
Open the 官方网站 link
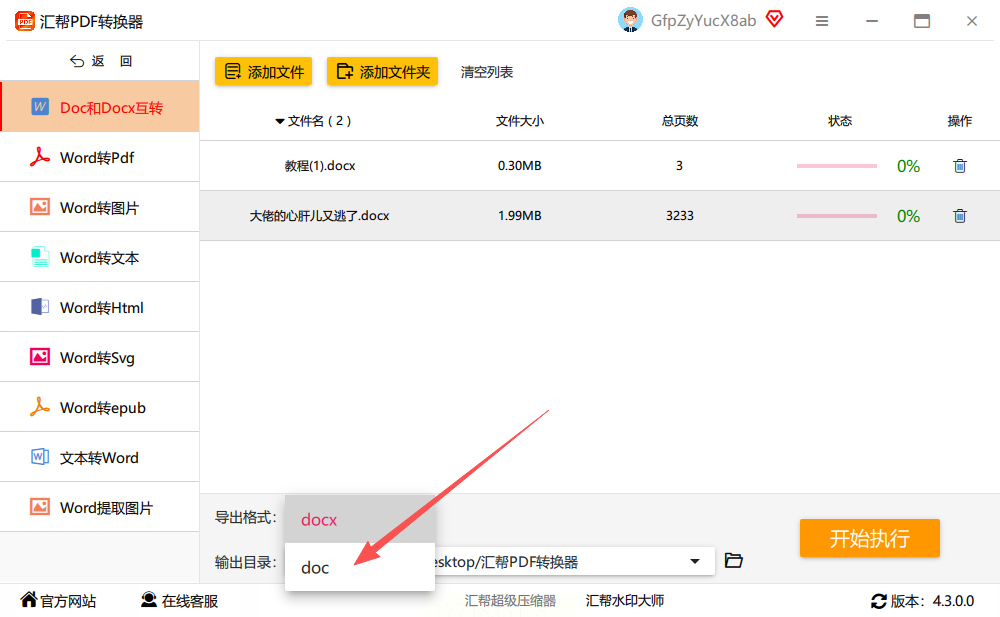pyautogui.click(x=68, y=600)
